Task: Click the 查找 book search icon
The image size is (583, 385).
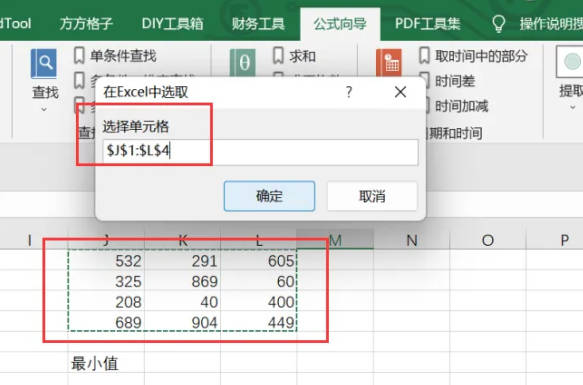Action: [44, 64]
